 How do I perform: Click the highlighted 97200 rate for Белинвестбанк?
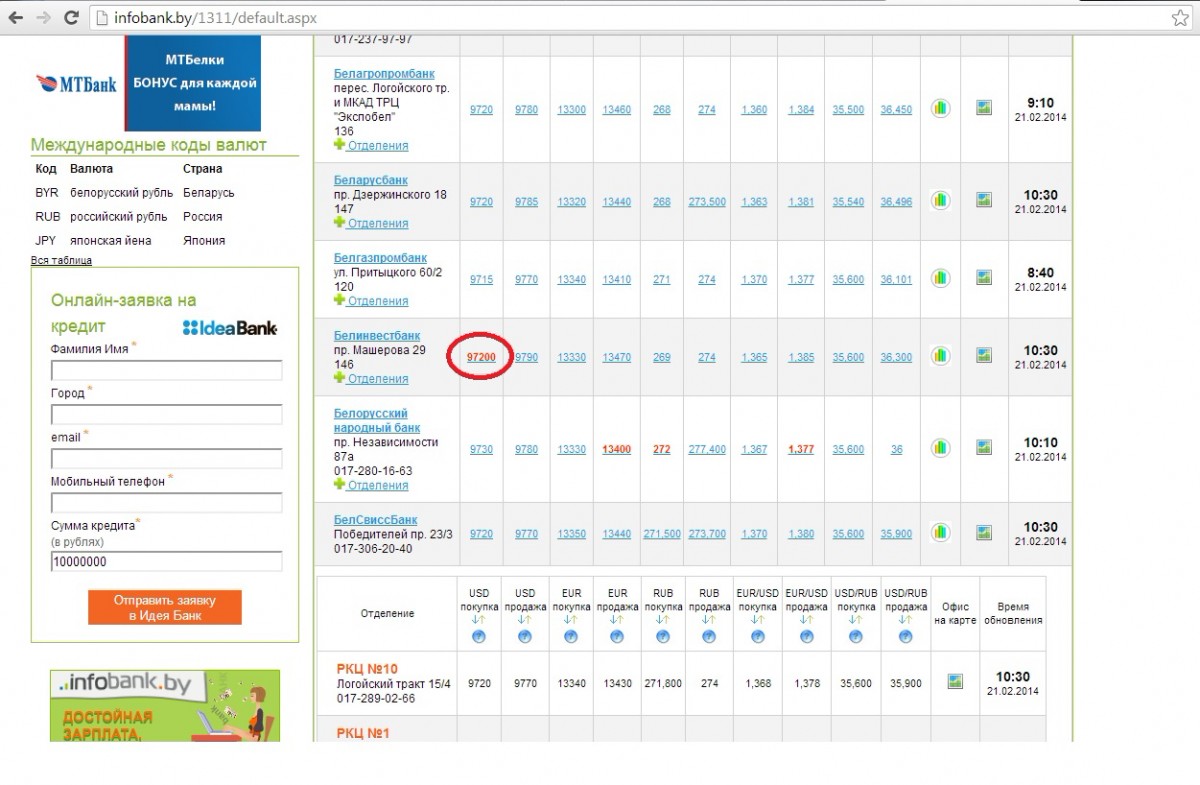(481, 357)
